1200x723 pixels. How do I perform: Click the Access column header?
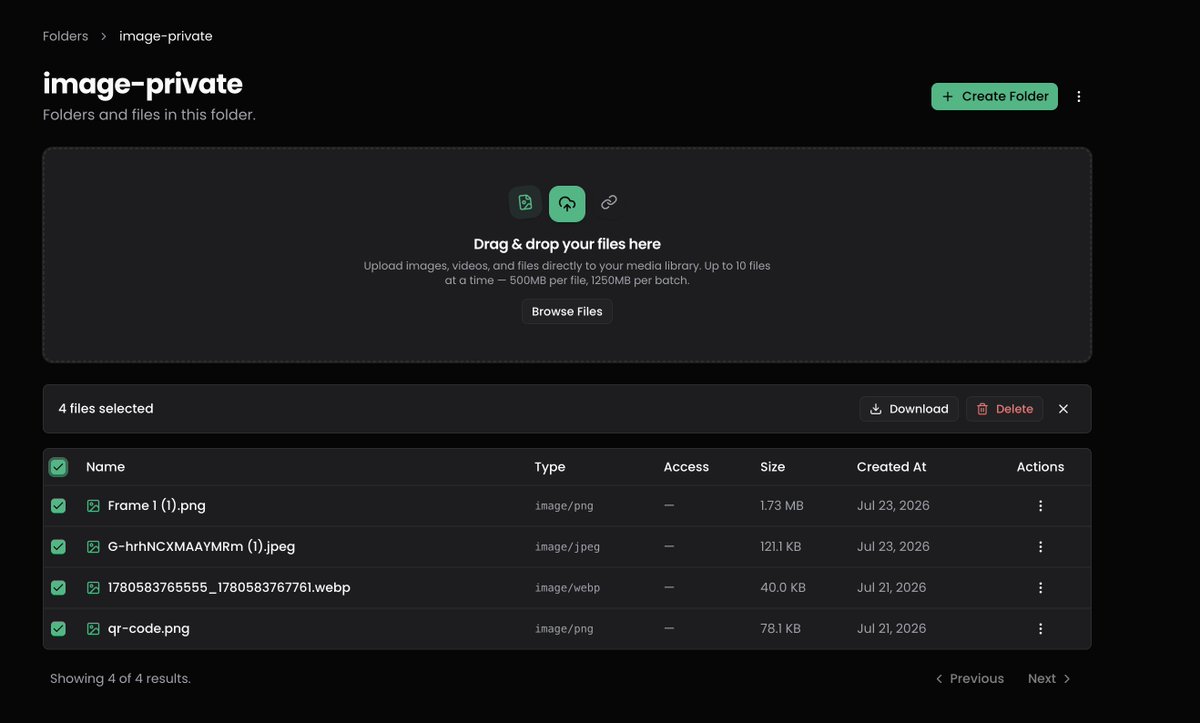[686, 467]
